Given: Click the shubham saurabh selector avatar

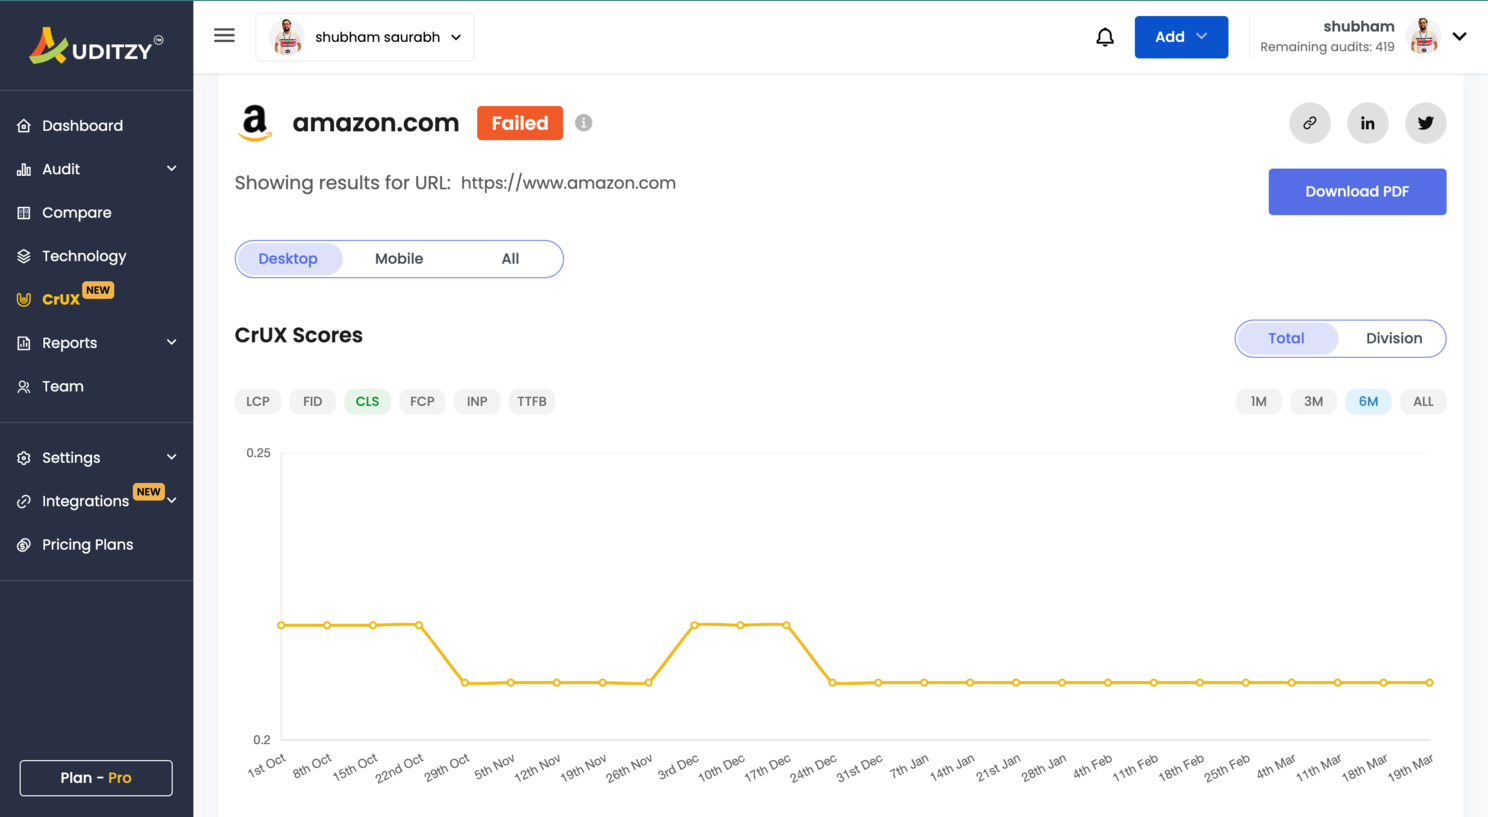Looking at the screenshot, I should click(x=287, y=37).
